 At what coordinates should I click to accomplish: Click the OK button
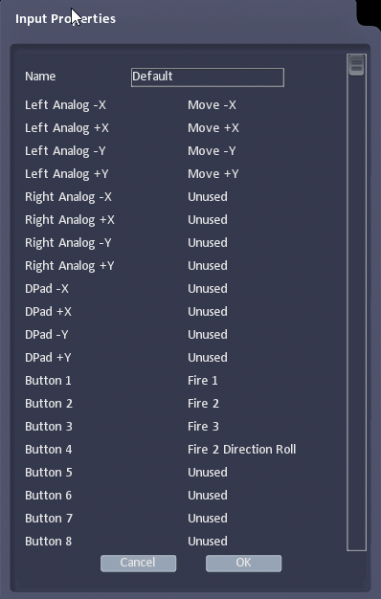[243, 563]
